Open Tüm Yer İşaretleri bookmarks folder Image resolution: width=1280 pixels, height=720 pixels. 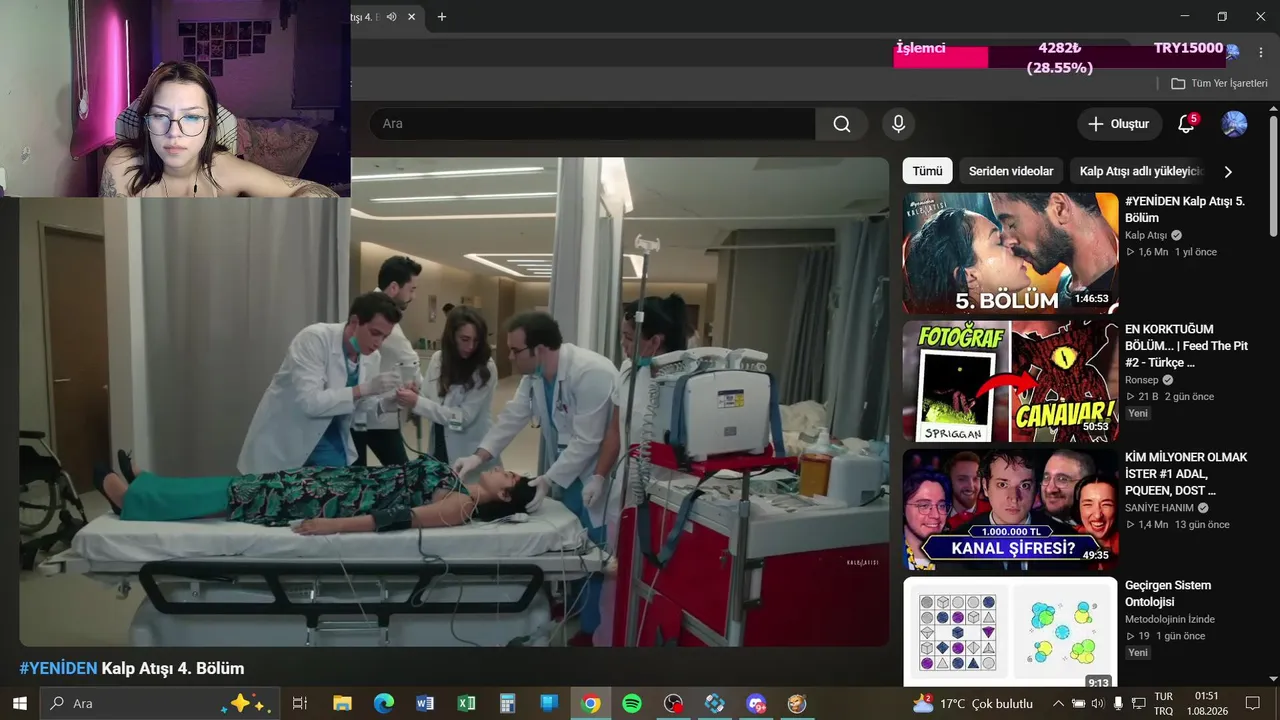[1219, 83]
